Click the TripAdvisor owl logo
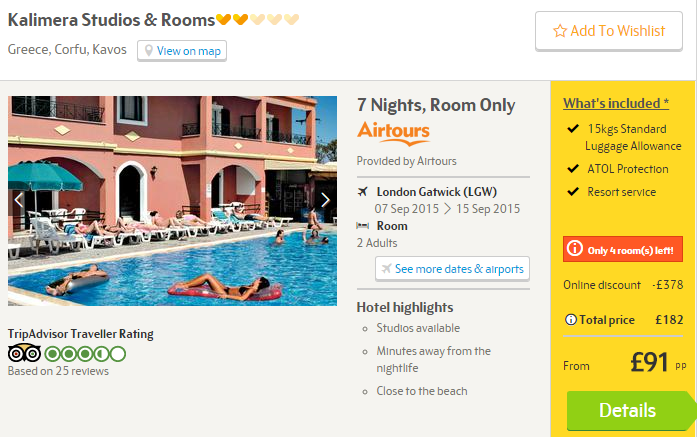The width and height of the screenshot is (697, 437). (x=24, y=353)
